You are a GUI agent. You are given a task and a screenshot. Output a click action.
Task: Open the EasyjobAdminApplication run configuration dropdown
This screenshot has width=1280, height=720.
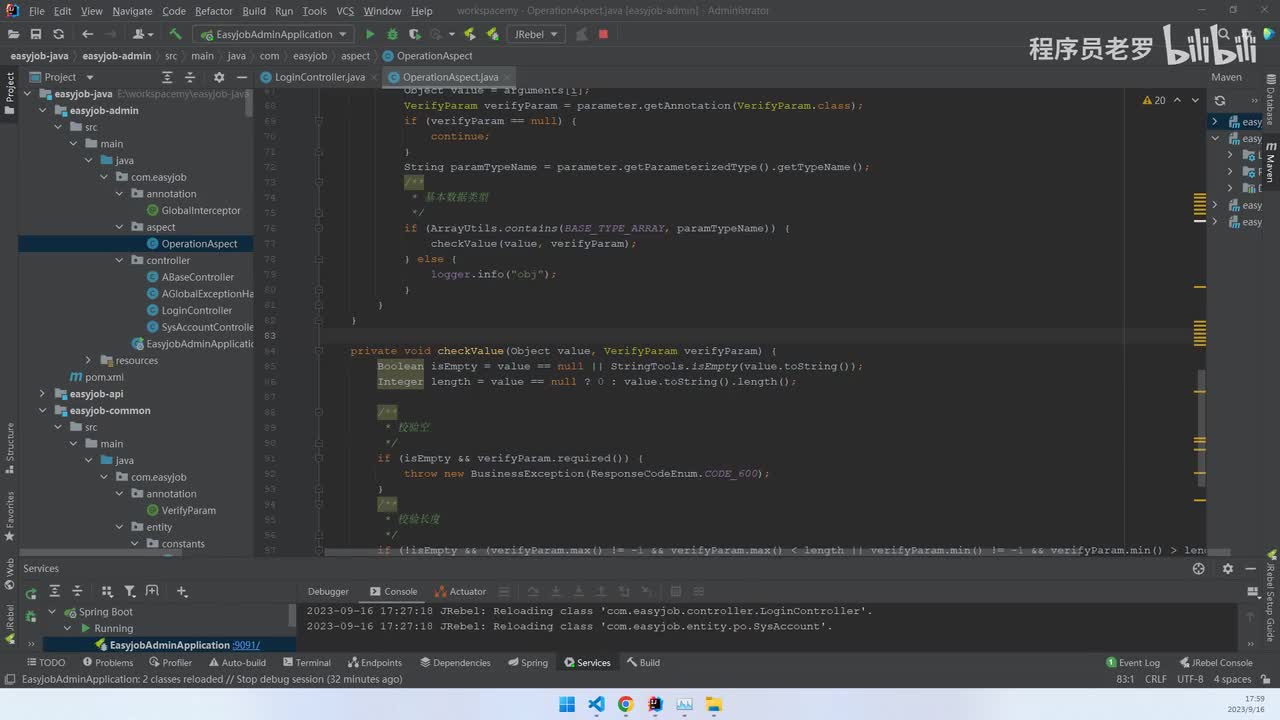[275, 34]
